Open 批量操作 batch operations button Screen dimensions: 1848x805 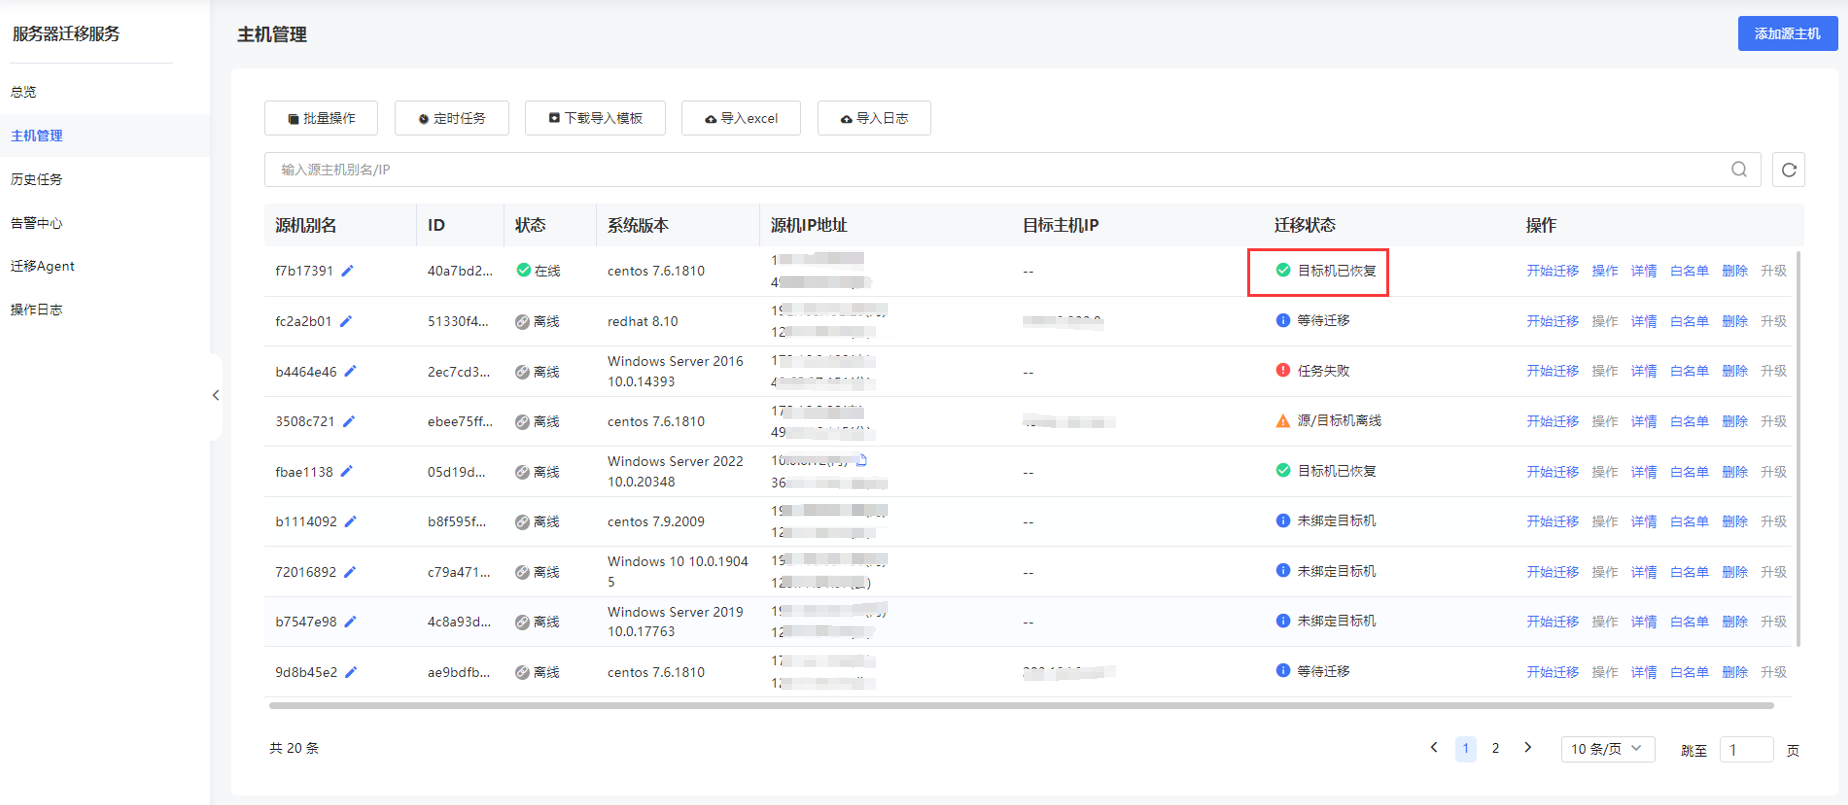321,118
